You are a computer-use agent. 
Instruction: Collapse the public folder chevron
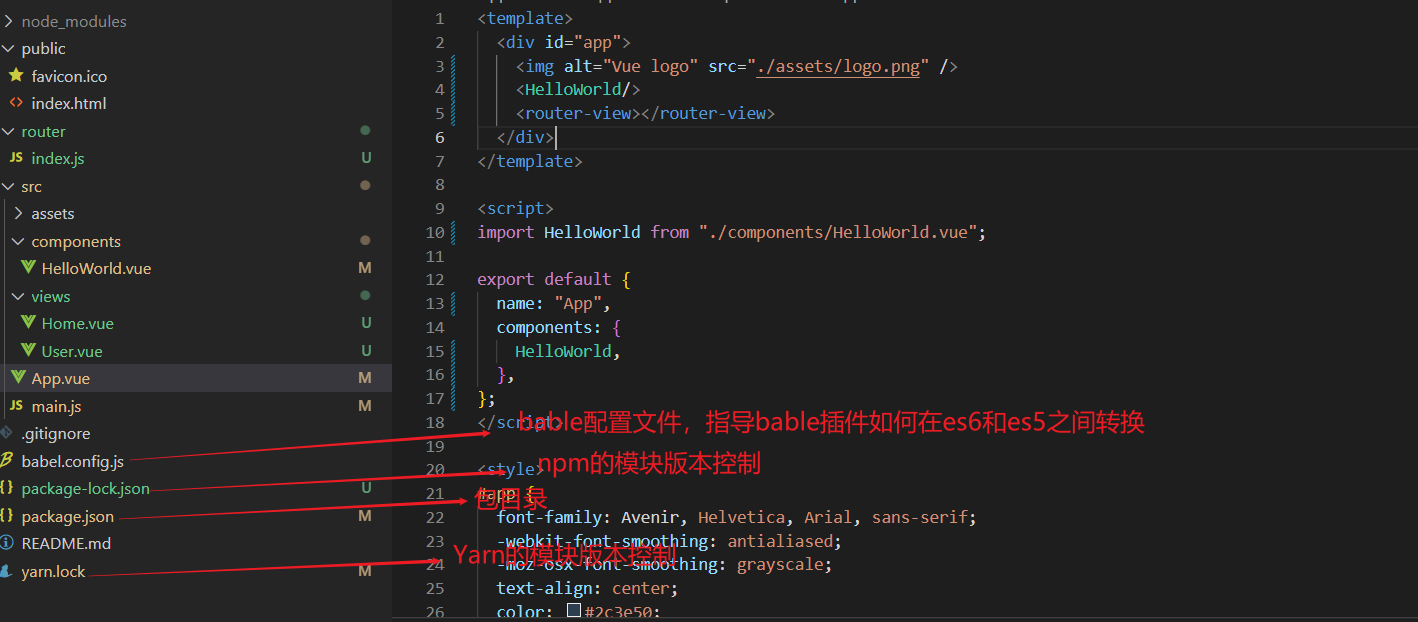8,48
